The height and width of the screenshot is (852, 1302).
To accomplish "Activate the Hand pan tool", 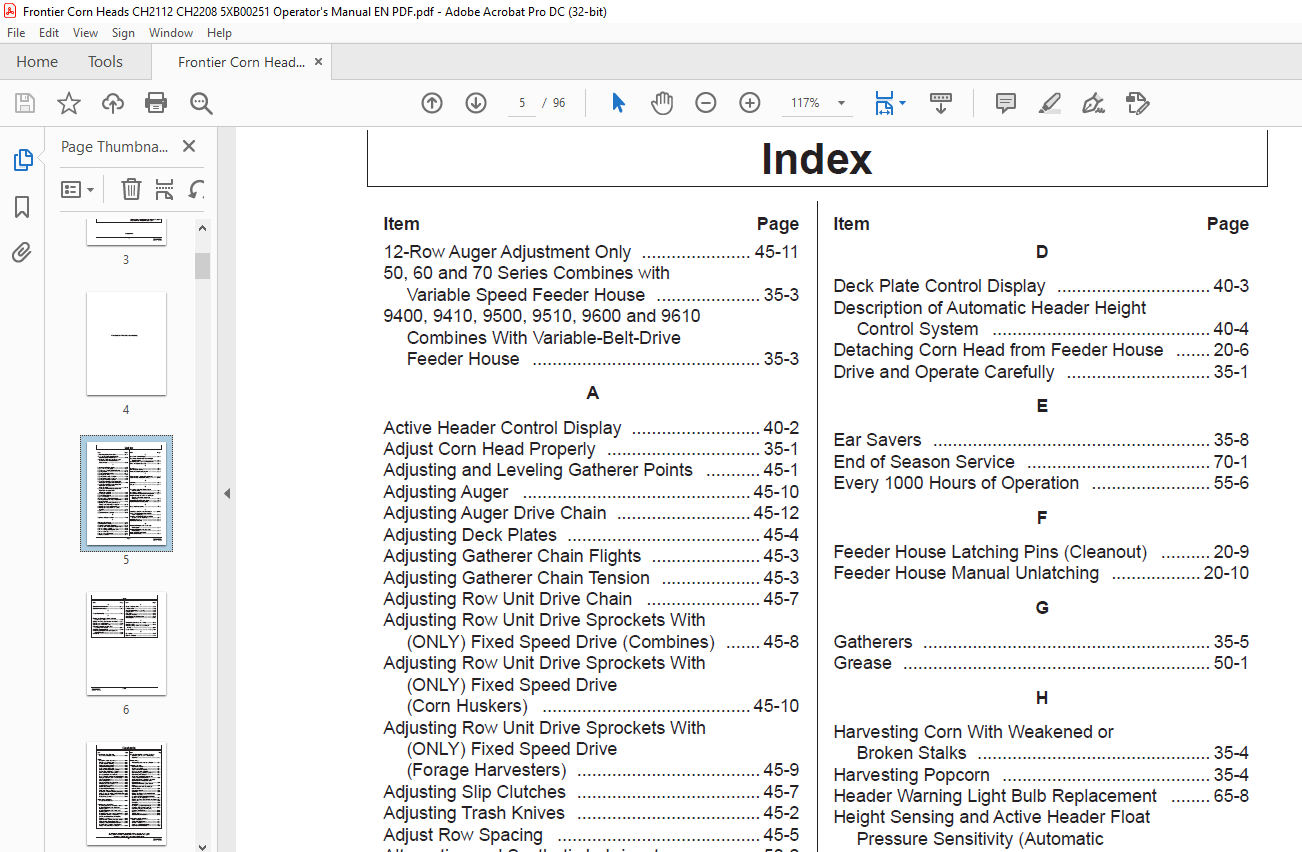I will [662, 103].
